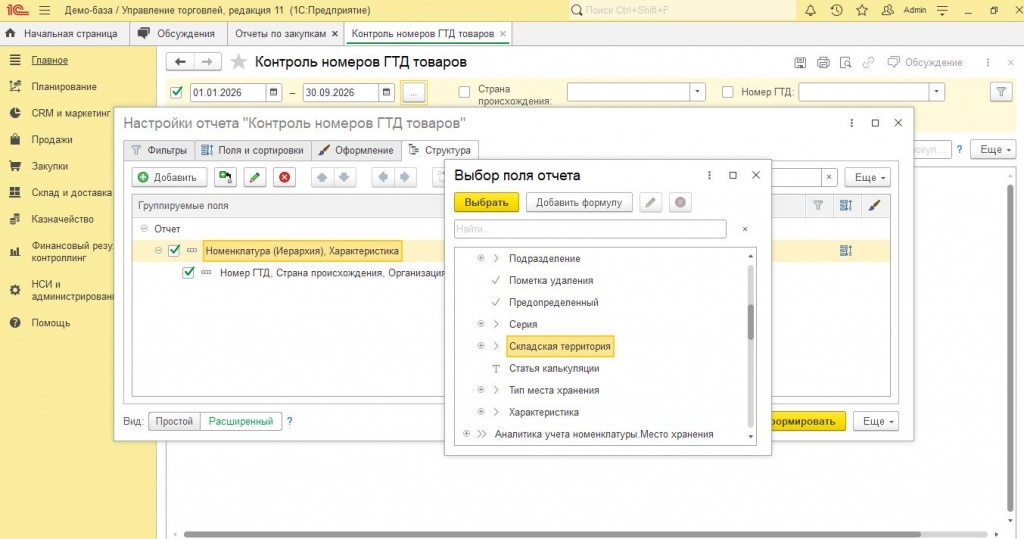Expand Серия field
1024x539 pixels.
click(x=481, y=324)
